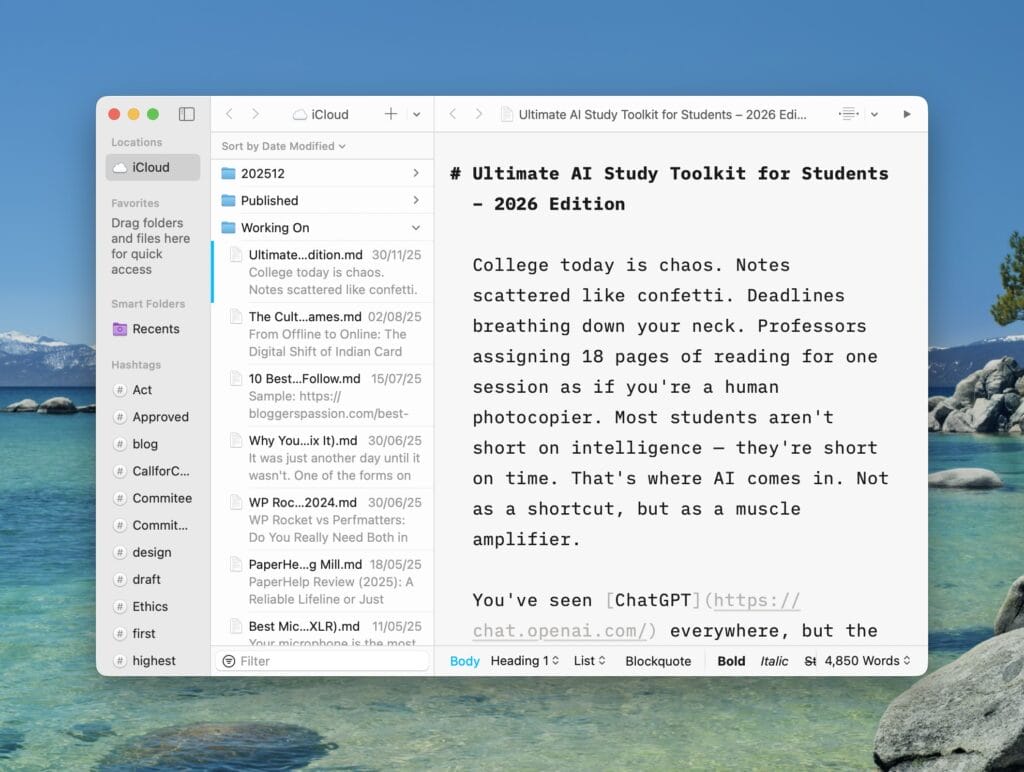Toggle strikethrough formatting in the format bar
Screen dimensions: 1024x772
click(809, 661)
